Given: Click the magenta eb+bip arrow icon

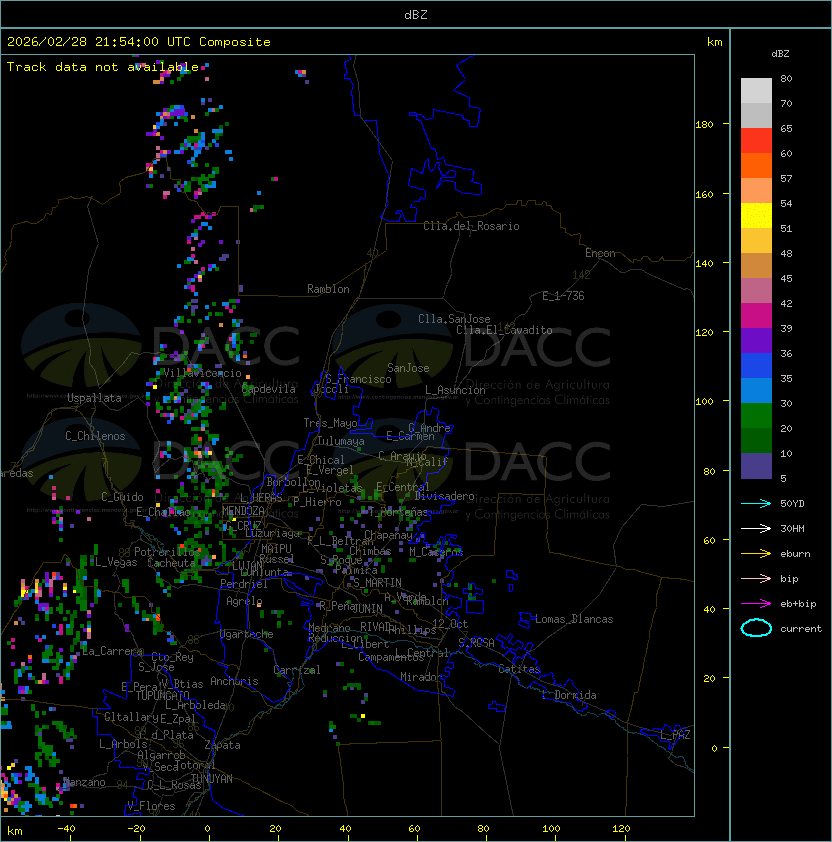Looking at the screenshot, I should pyautogui.click(x=756, y=603).
